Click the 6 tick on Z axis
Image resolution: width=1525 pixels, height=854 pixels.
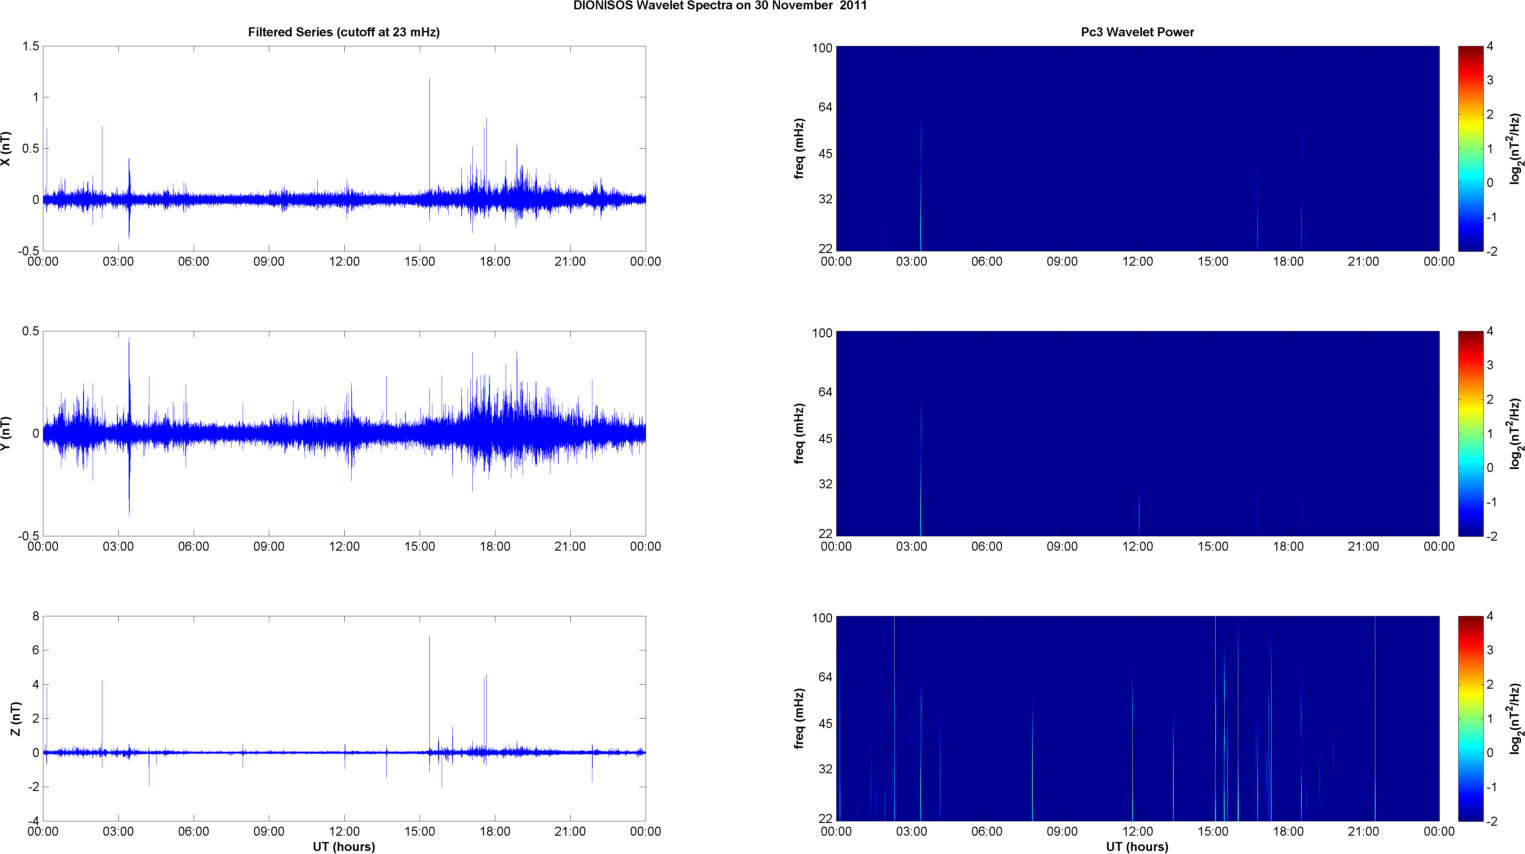click(35, 651)
